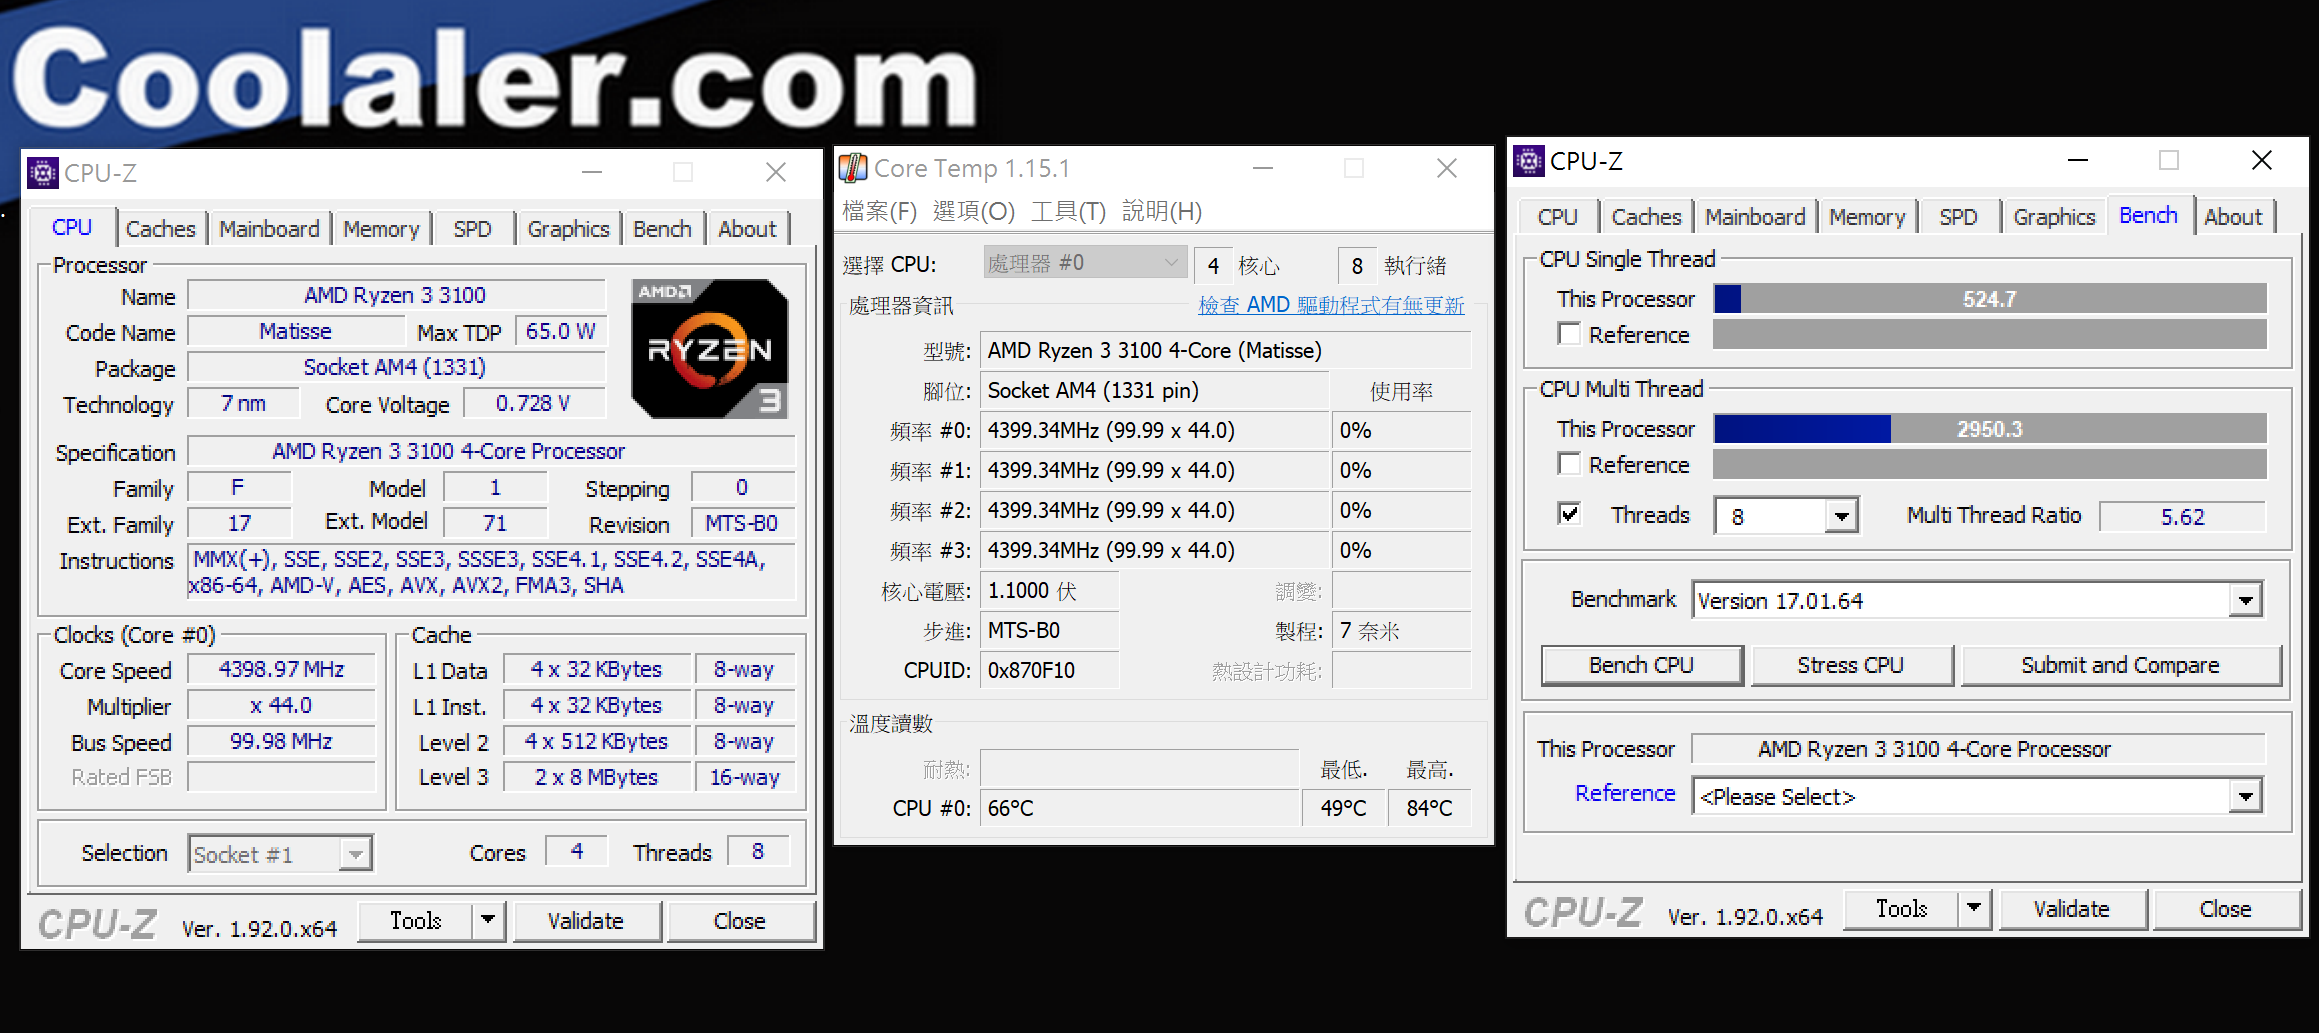
Task: Click Submit and Compare button
Action: (x=2120, y=665)
